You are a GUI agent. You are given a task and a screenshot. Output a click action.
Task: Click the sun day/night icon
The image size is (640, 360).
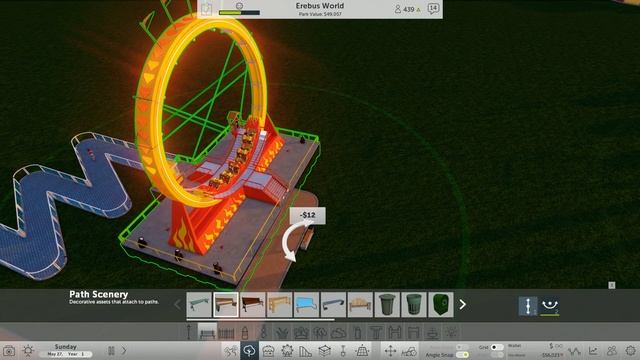28,351
